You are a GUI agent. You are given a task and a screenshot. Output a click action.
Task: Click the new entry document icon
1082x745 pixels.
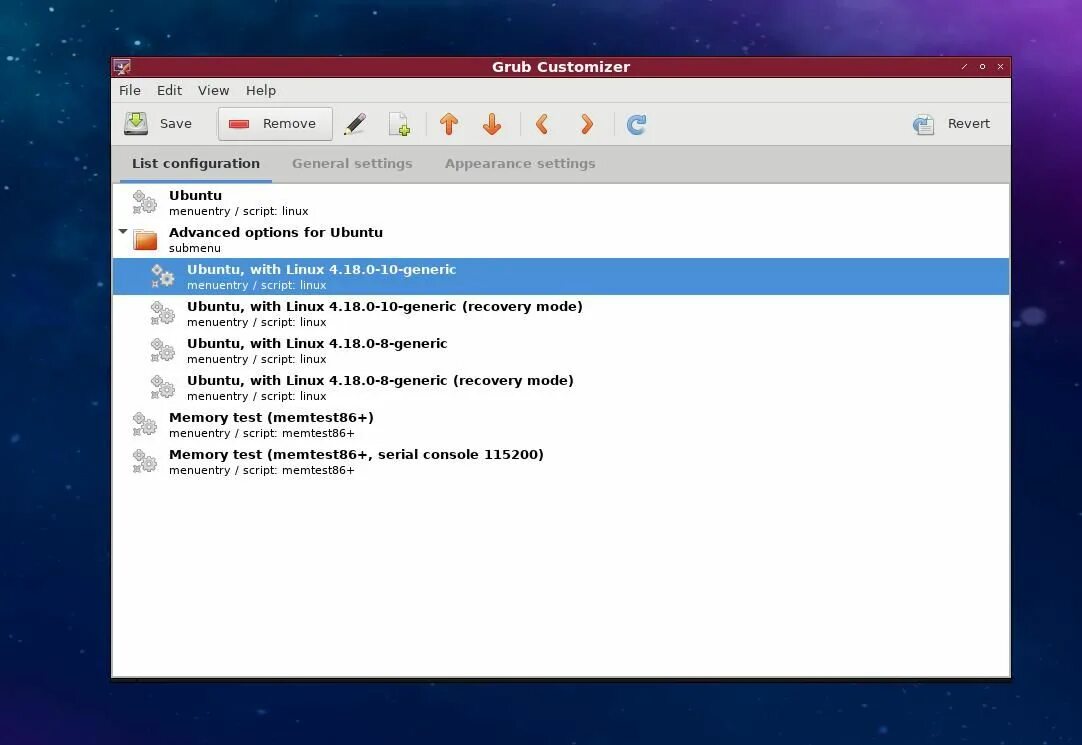coord(400,124)
